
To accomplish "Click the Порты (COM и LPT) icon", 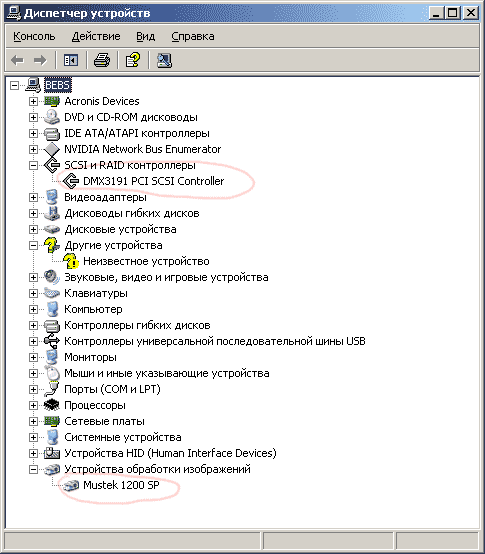I will coord(52,389).
